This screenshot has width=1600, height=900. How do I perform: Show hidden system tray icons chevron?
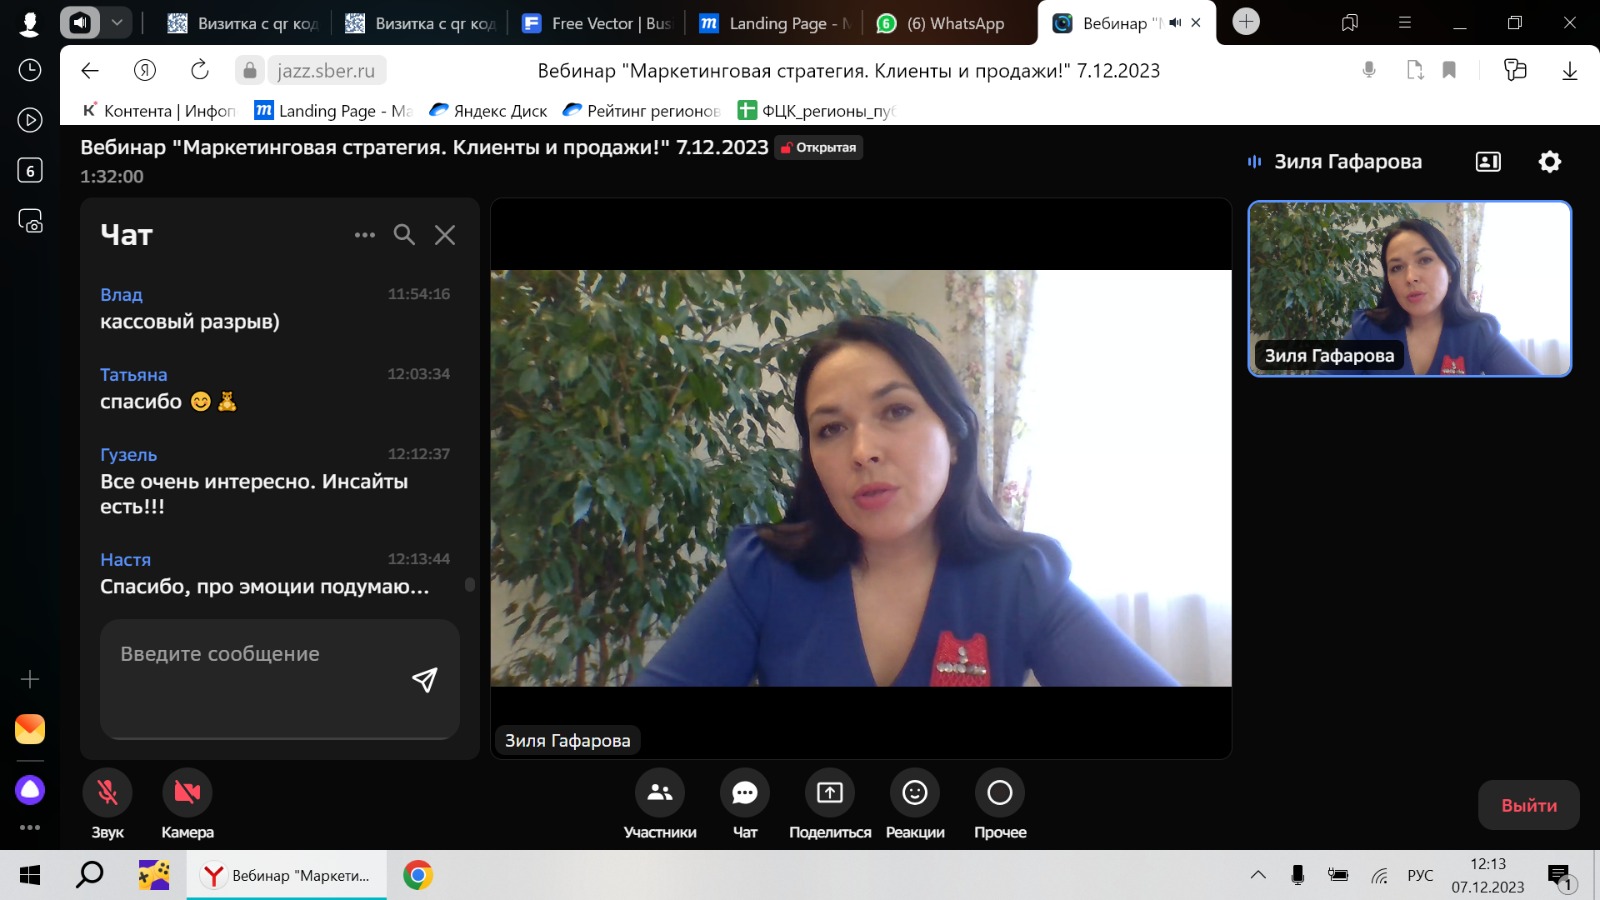point(1258,875)
